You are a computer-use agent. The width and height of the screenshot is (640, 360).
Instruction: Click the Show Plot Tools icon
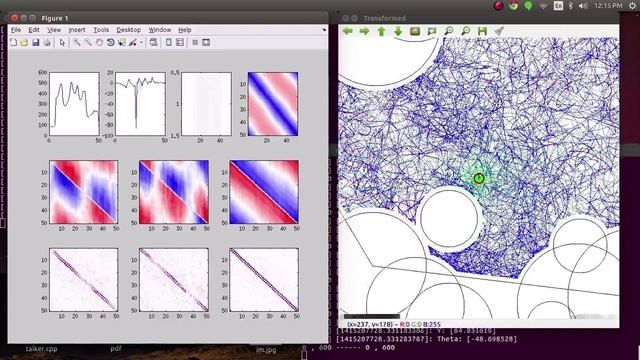point(206,42)
